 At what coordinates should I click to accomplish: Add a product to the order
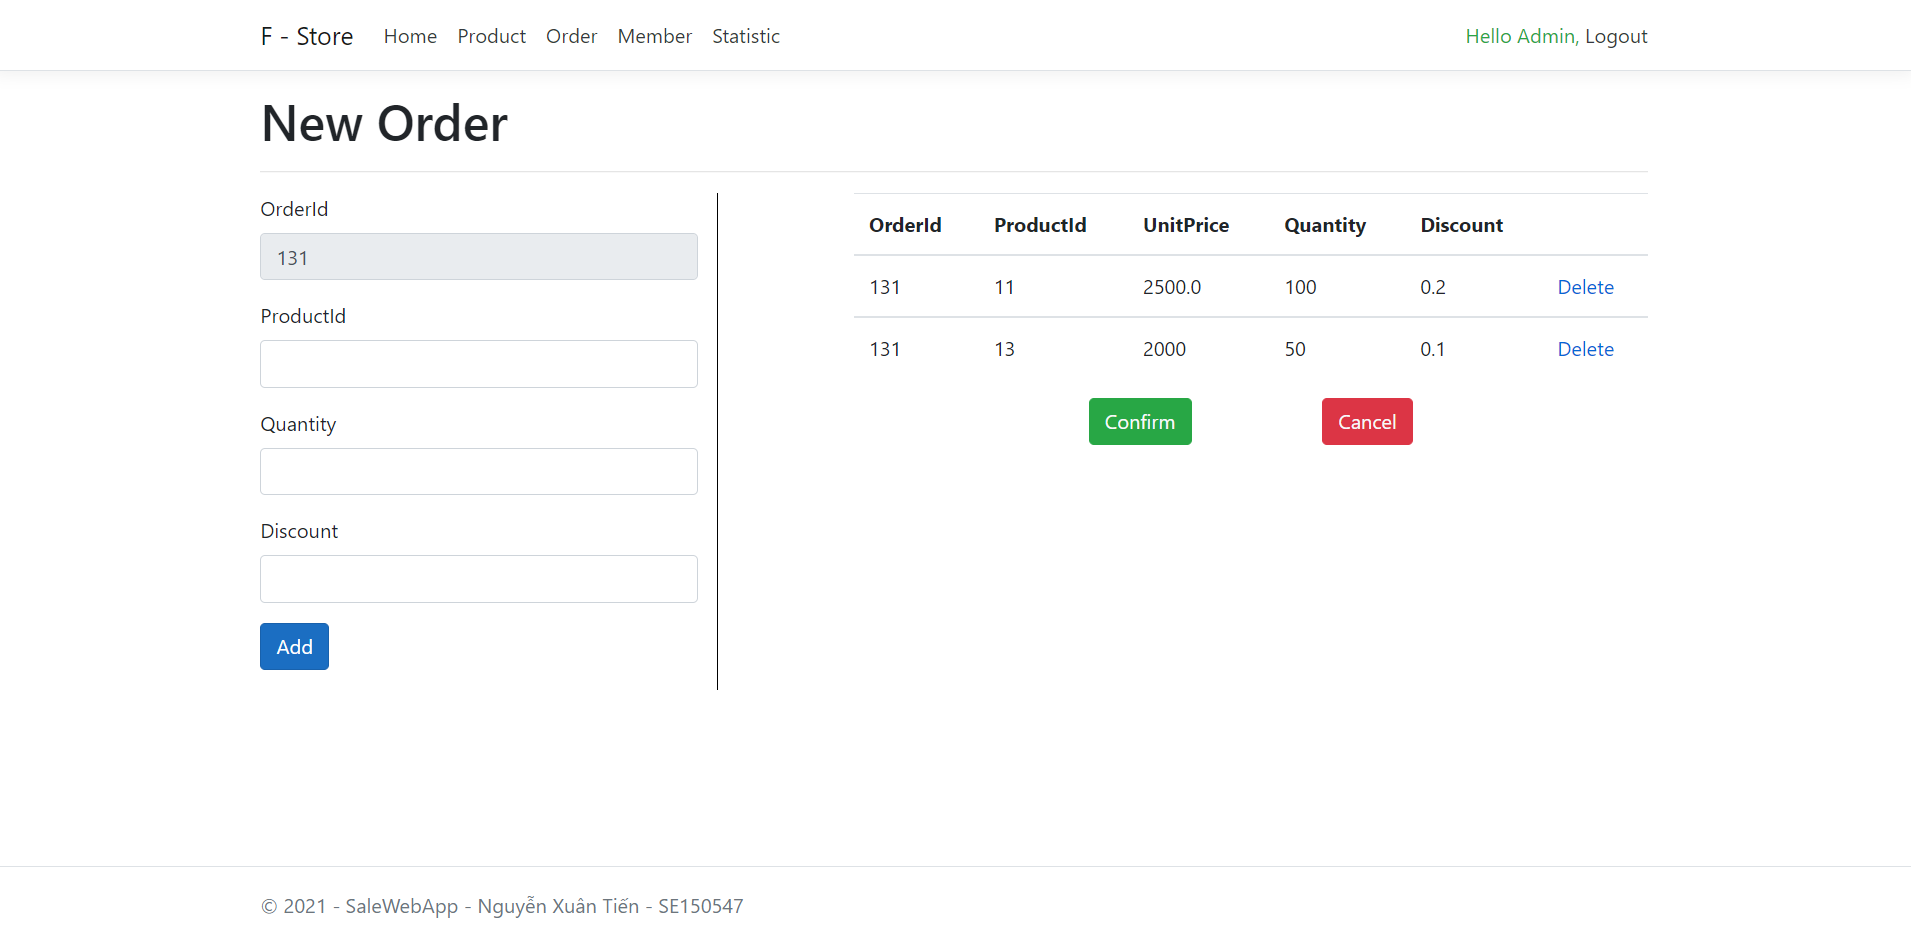pyautogui.click(x=294, y=646)
